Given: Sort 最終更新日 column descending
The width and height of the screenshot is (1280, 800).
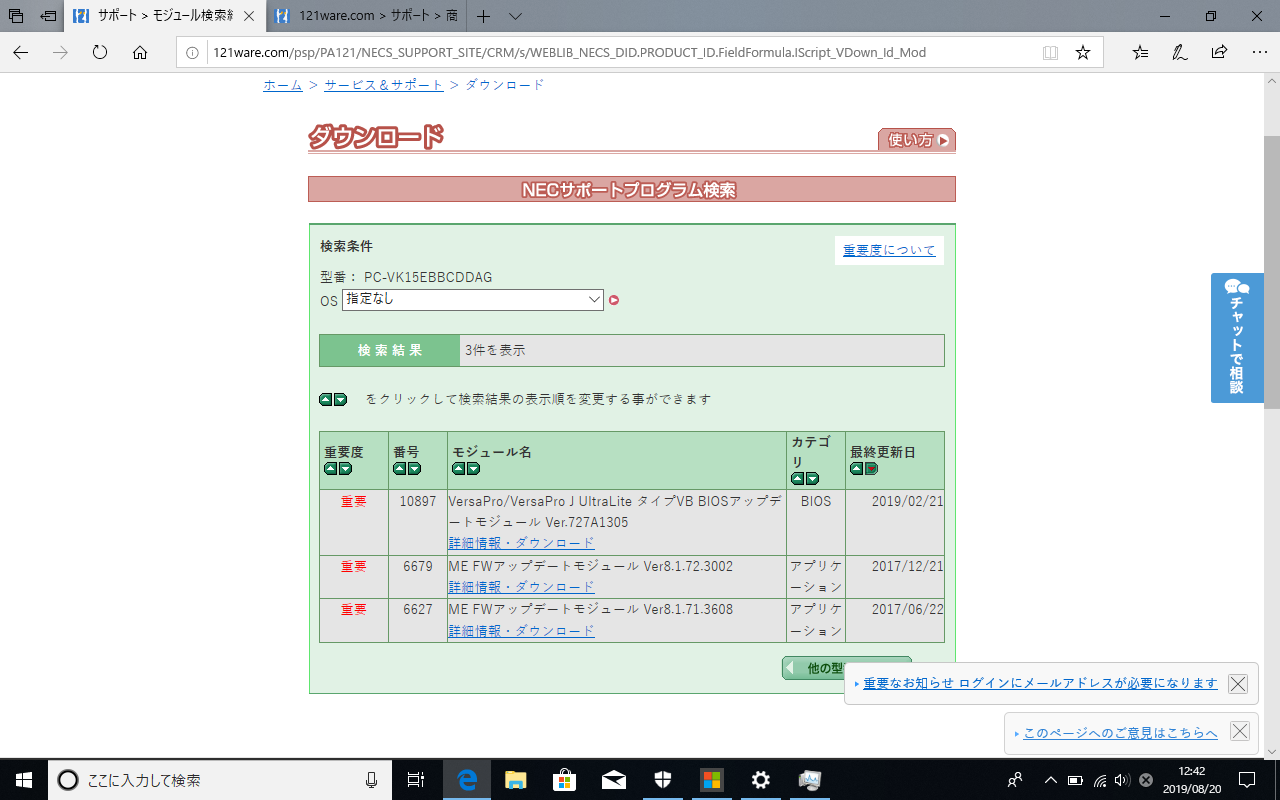Looking at the screenshot, I should (871, 469).
